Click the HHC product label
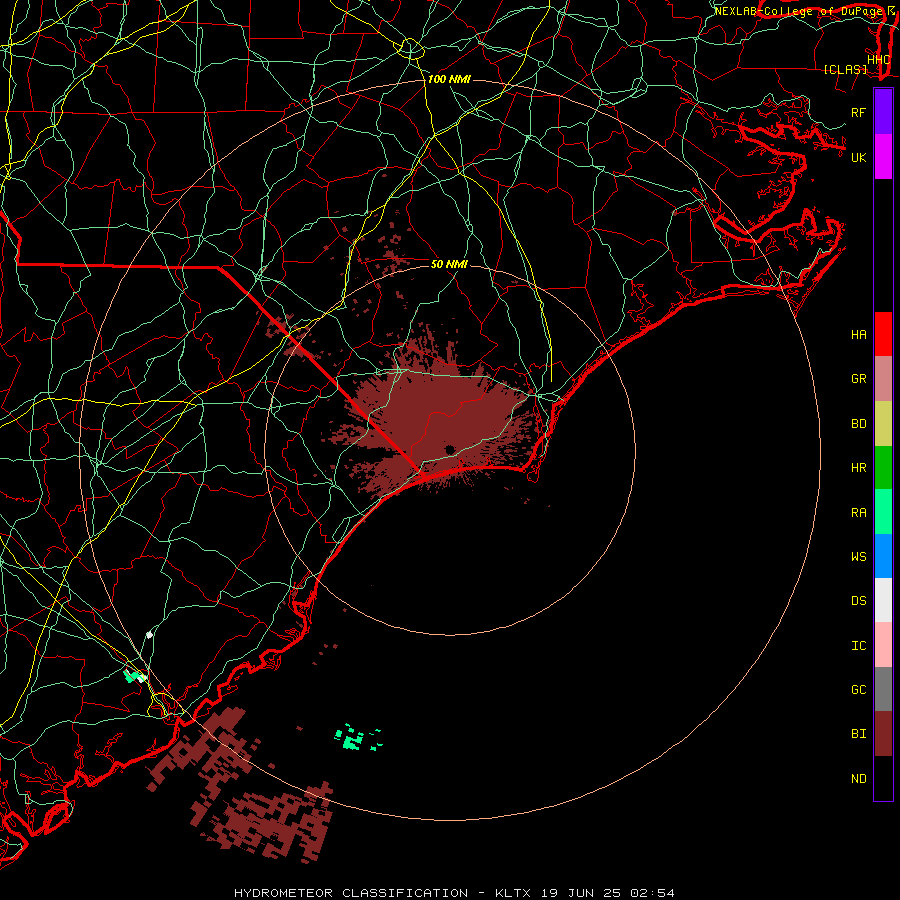The image size is (900, 900). pyautogui.click(x=878, y=60)
